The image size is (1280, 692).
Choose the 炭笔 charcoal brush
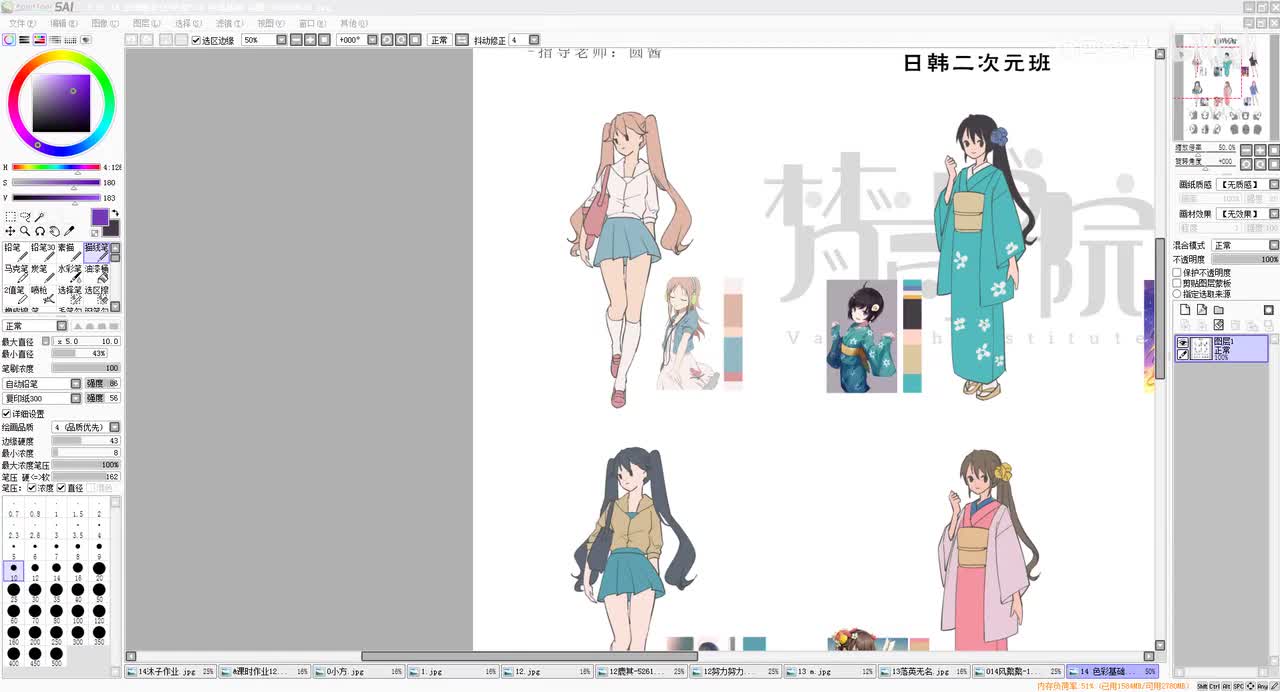(42, 275)
